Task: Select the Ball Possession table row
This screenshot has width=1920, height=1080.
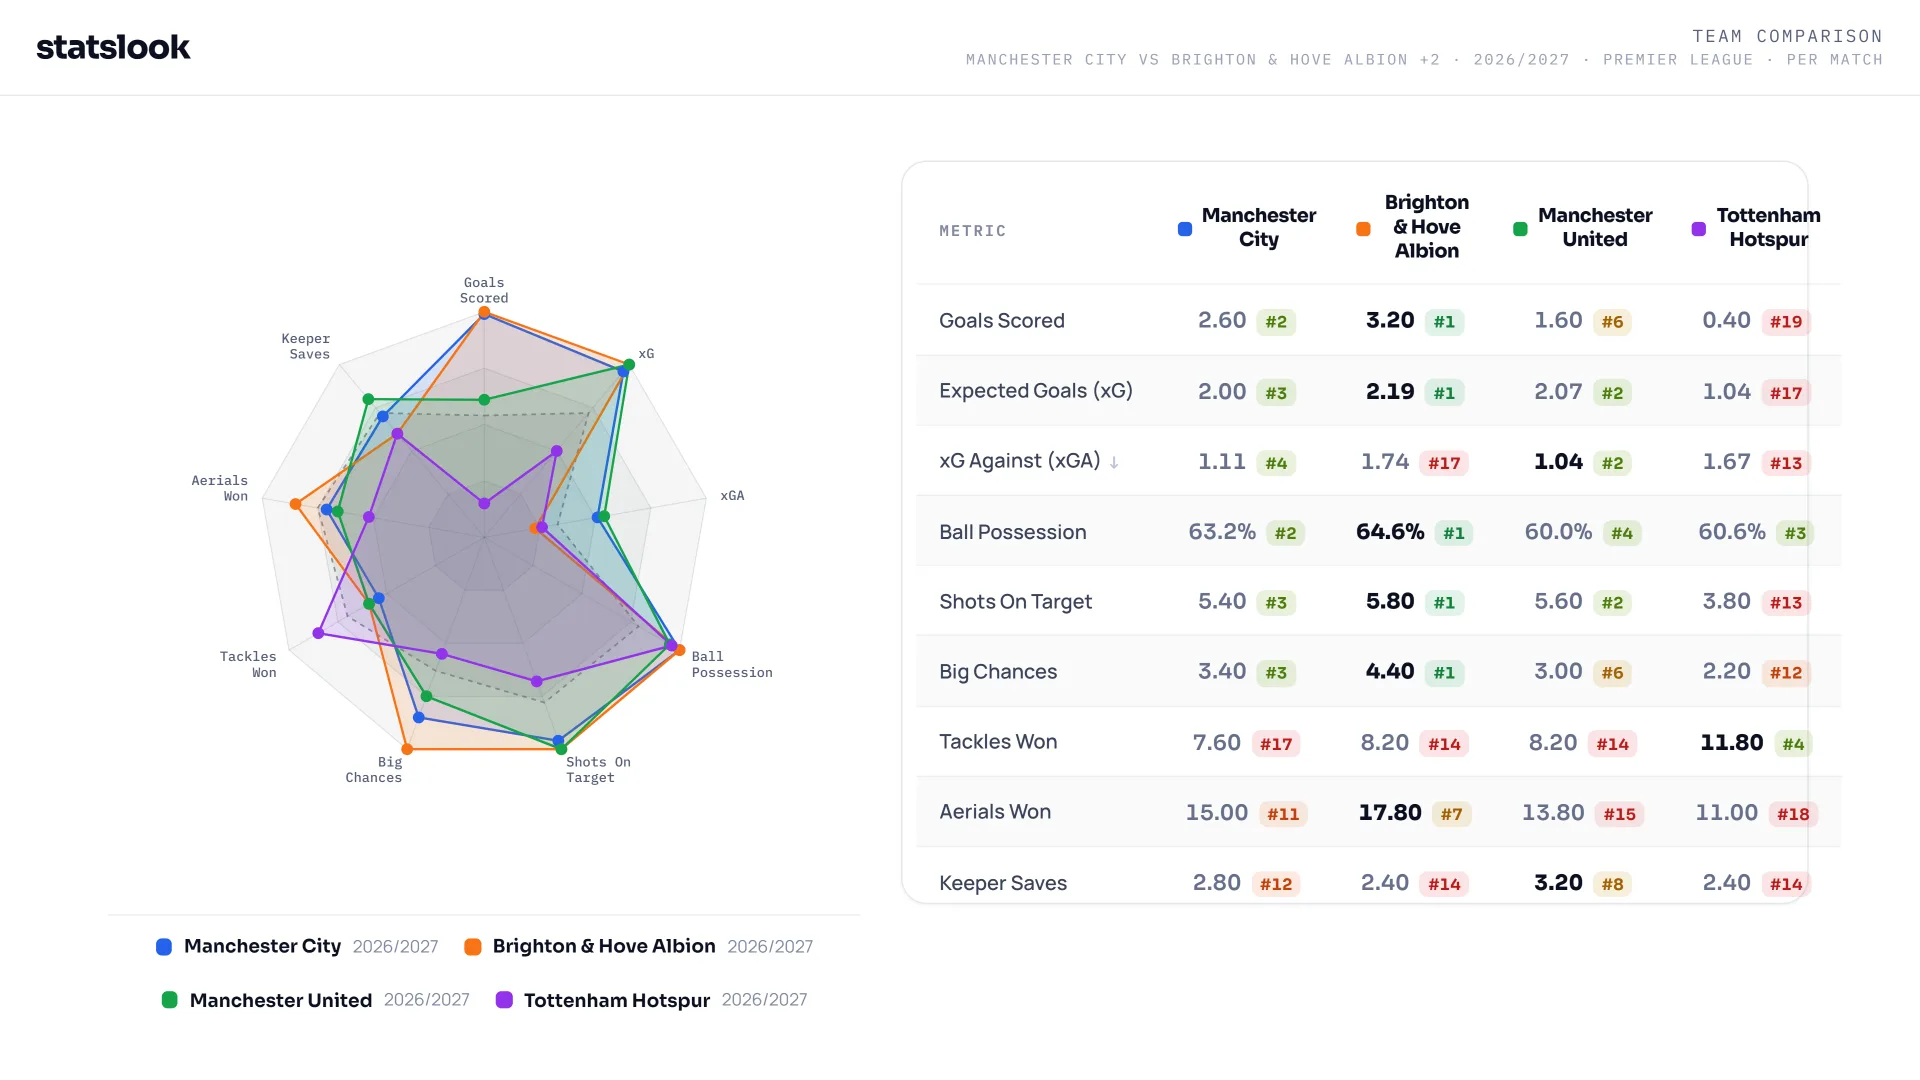Action: click(x=1378, y=532)
